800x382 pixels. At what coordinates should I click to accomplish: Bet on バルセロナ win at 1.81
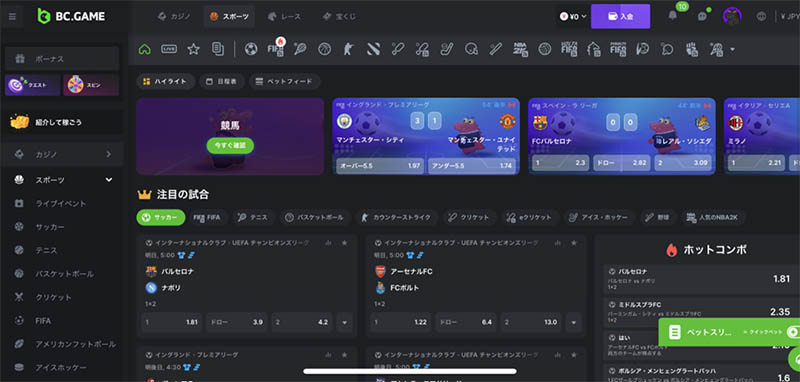[x=171, y=322]
